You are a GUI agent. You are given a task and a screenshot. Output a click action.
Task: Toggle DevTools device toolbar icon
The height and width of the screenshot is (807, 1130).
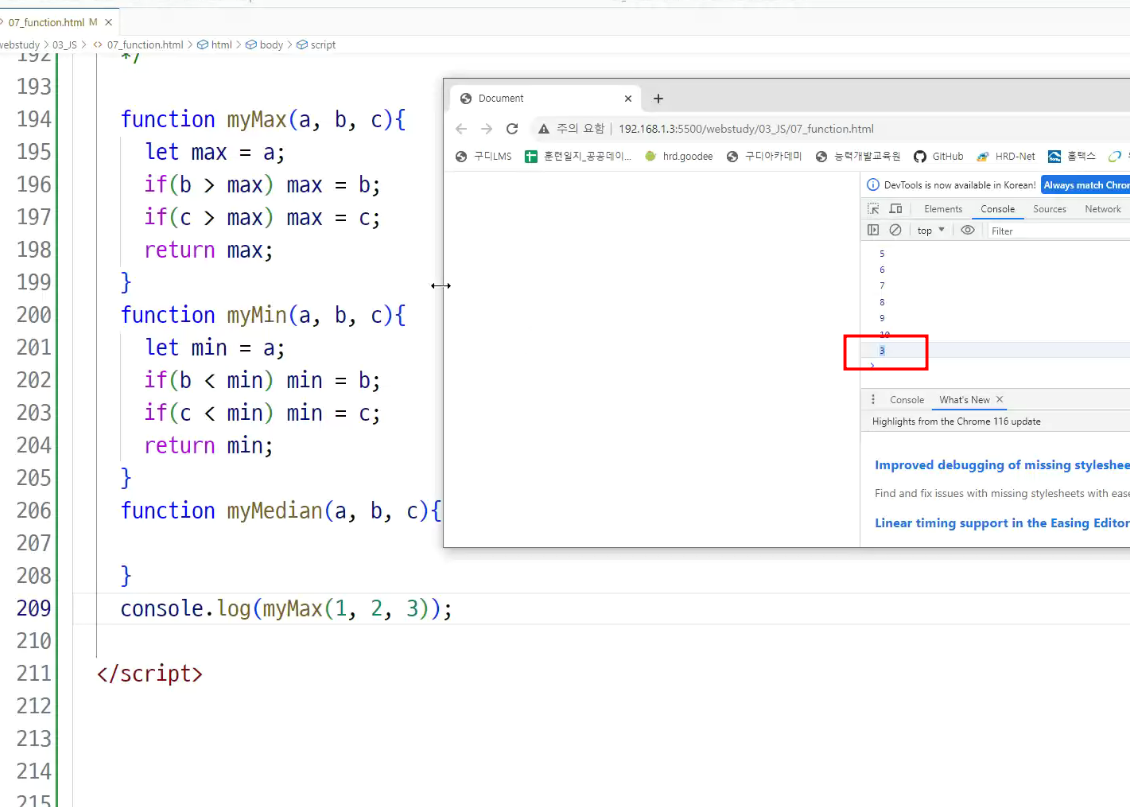(x=896, y=209)
